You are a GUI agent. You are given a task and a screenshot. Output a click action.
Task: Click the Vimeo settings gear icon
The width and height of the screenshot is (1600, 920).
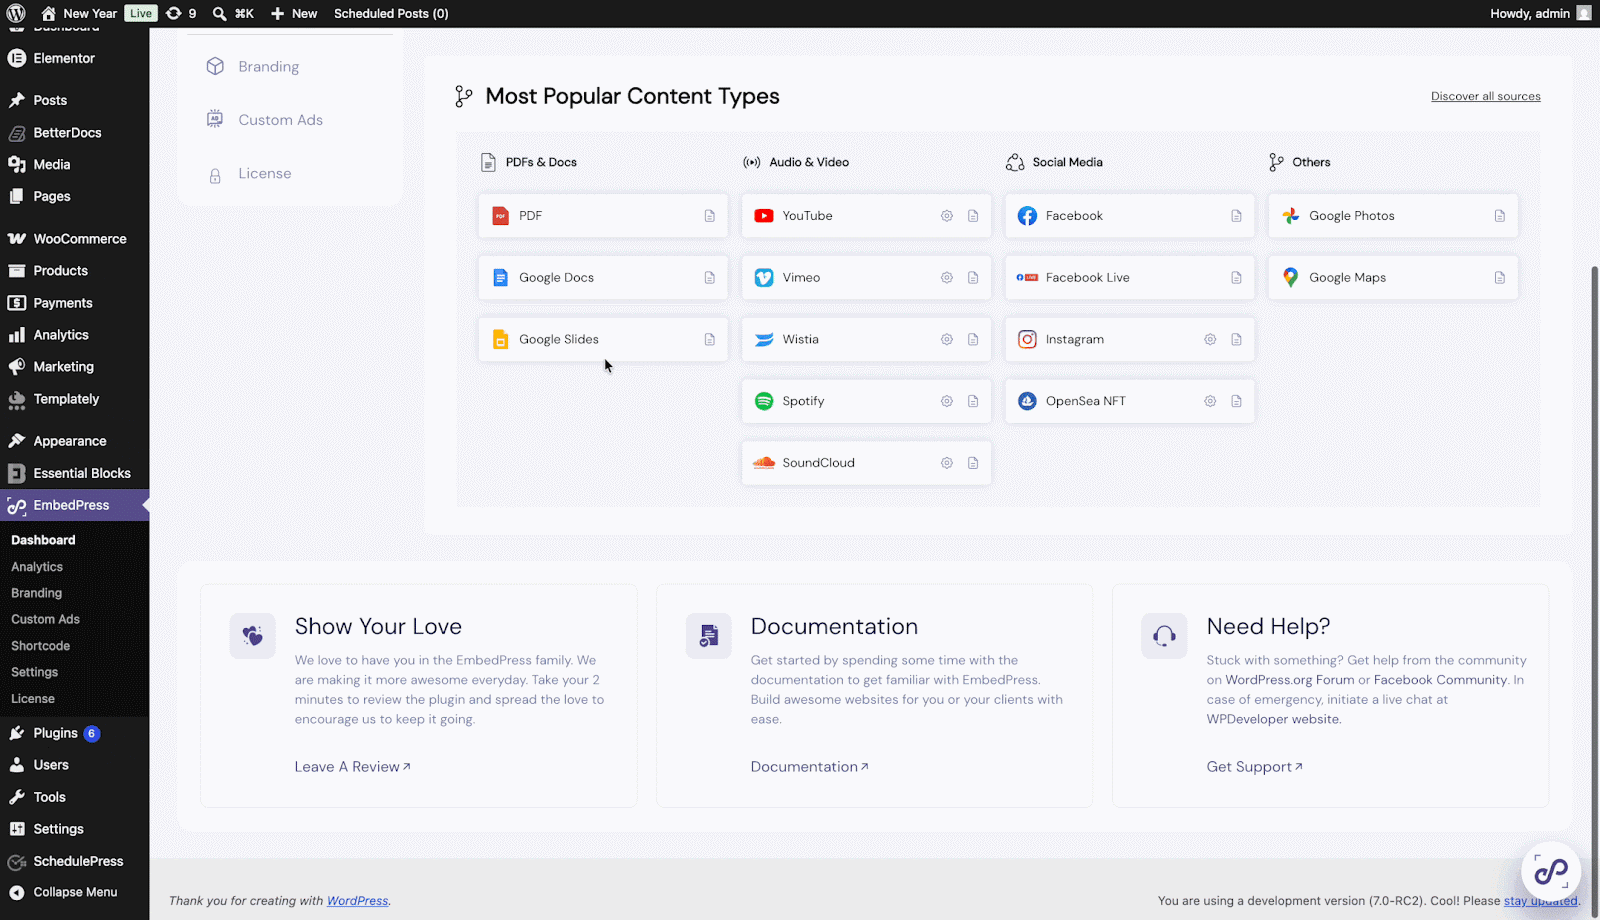(x=946, y=278)
